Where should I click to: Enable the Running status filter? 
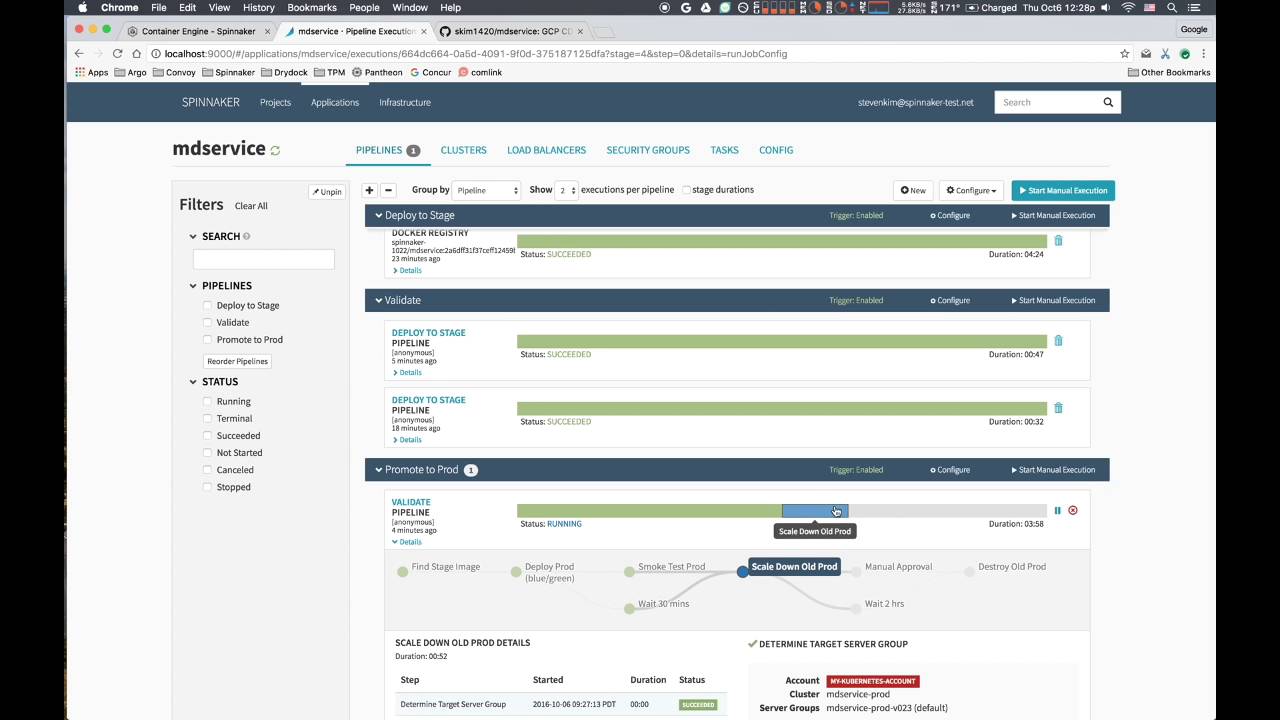(208, 401)
